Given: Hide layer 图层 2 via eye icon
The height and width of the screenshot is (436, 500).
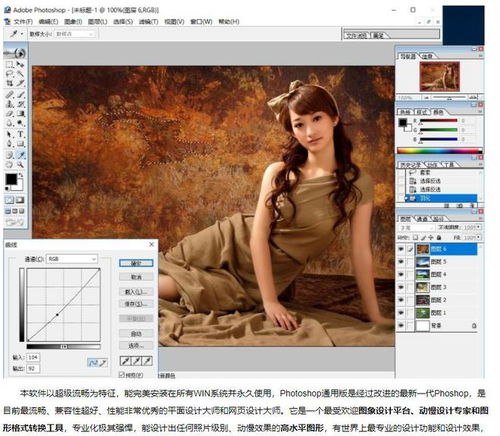Looking at the screenshot, I should [x=401, y=300].
